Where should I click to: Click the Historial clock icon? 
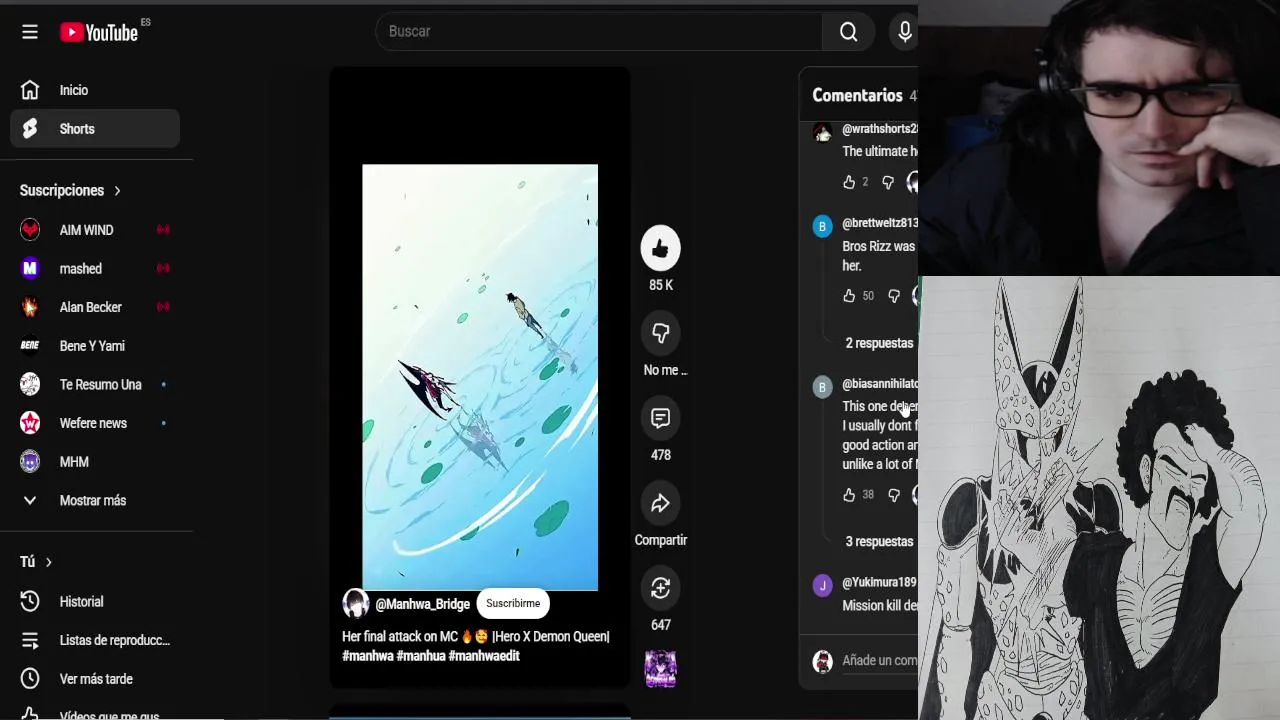[x=30, y=602]
